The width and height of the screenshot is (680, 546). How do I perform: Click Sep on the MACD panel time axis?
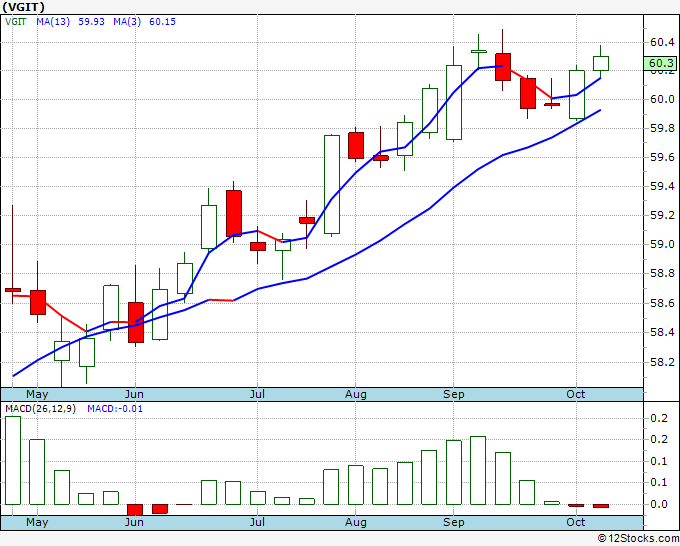coord(454,522)
